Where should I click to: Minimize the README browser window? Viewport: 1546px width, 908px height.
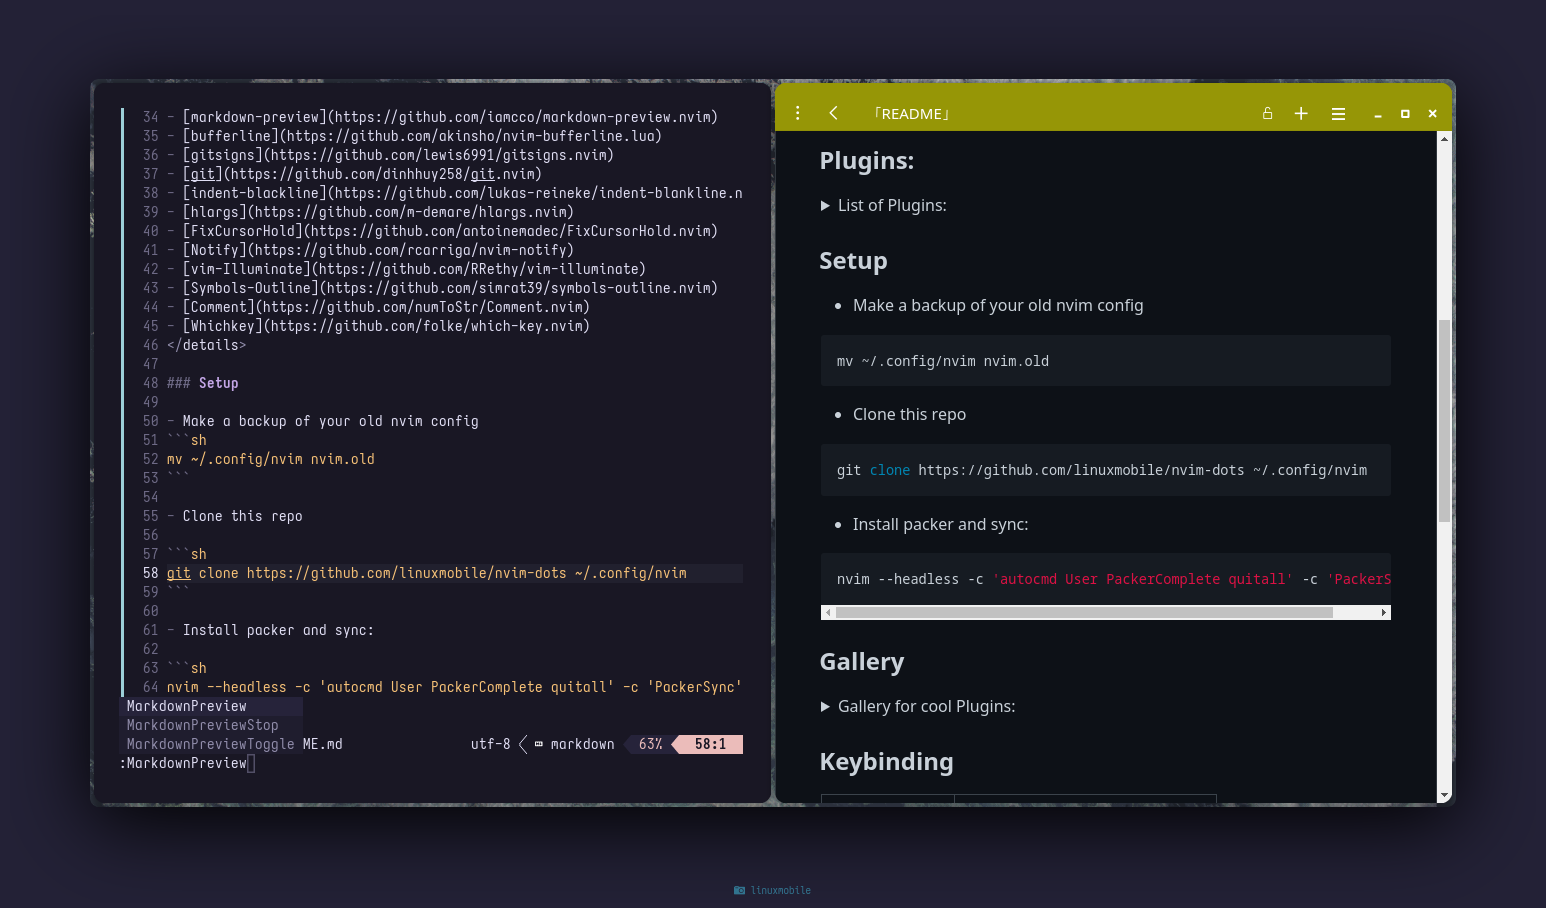click(1377, 115)
